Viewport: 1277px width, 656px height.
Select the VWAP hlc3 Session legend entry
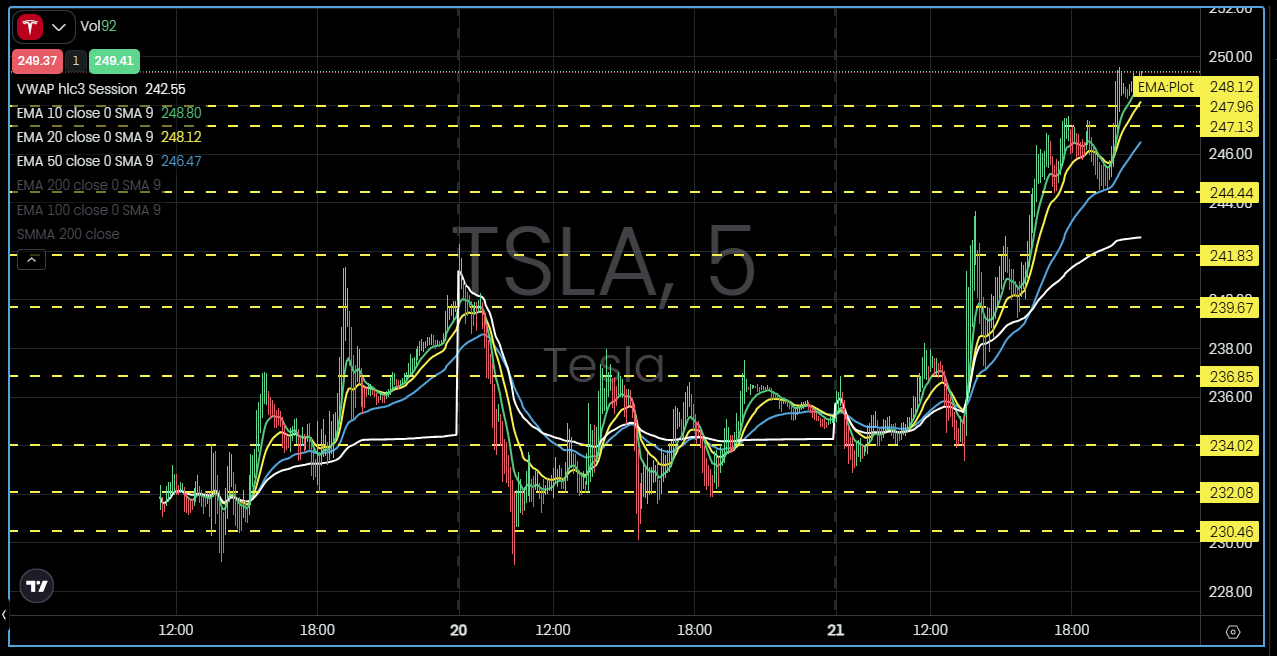coord(77,89)
